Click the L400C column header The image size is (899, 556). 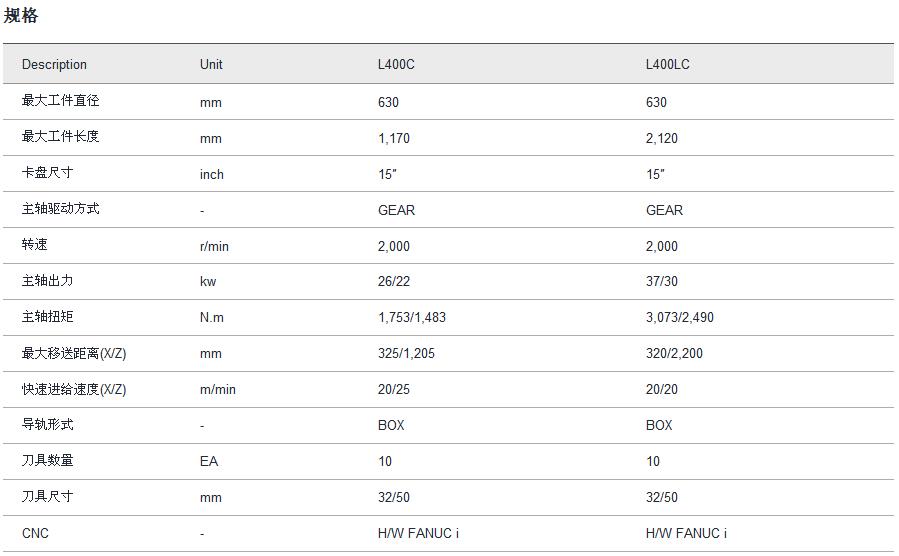click(396, 65)
